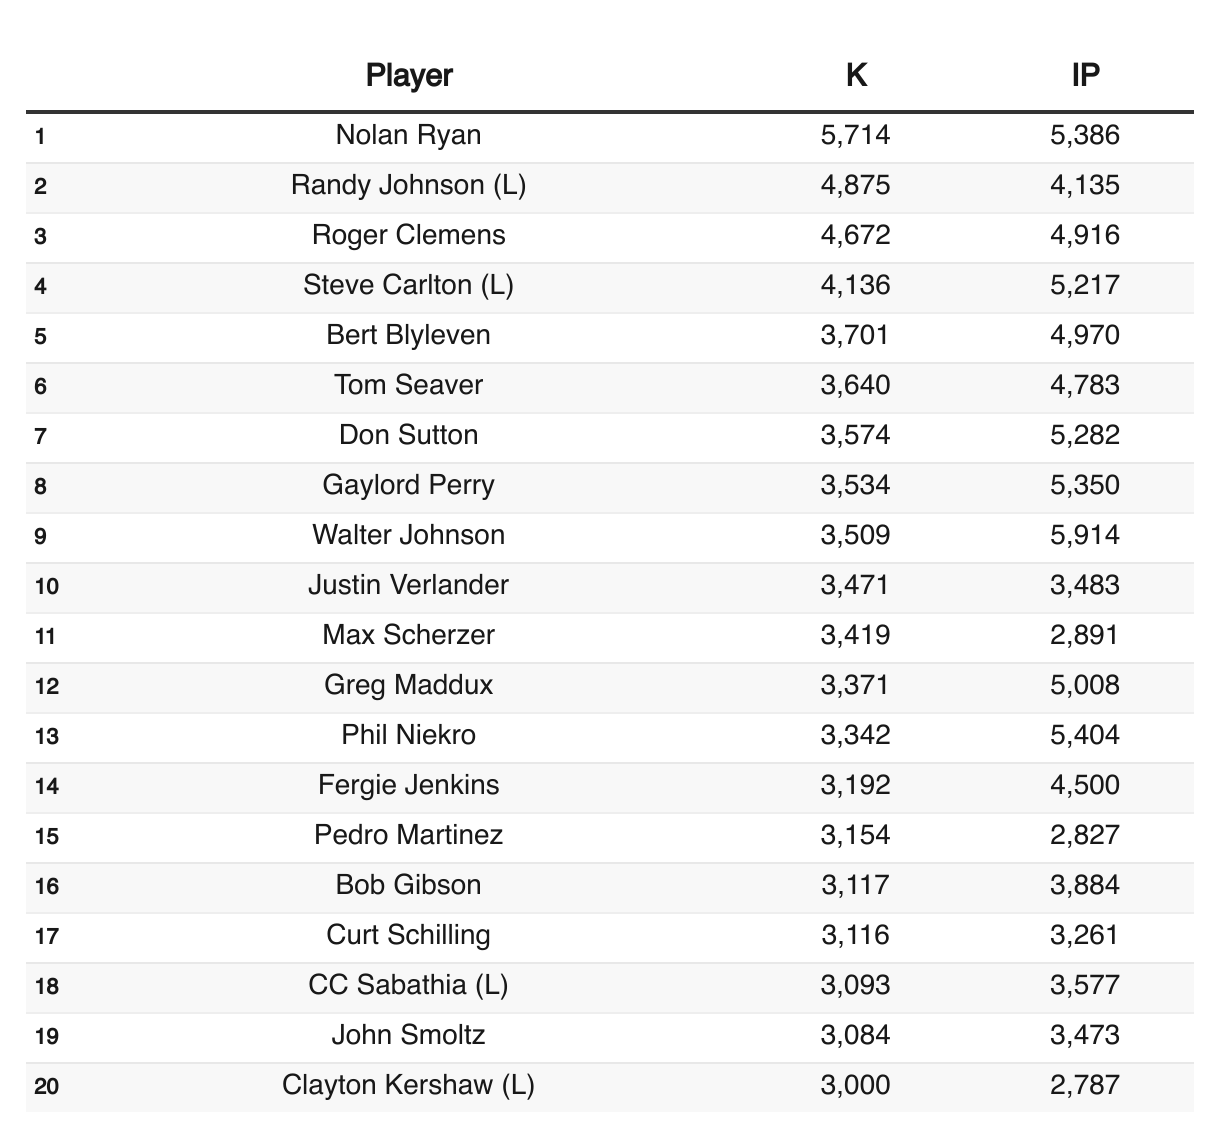Select Greg Maddux player name
The width and height of the screenshot is (1220, 1138).
409,685
